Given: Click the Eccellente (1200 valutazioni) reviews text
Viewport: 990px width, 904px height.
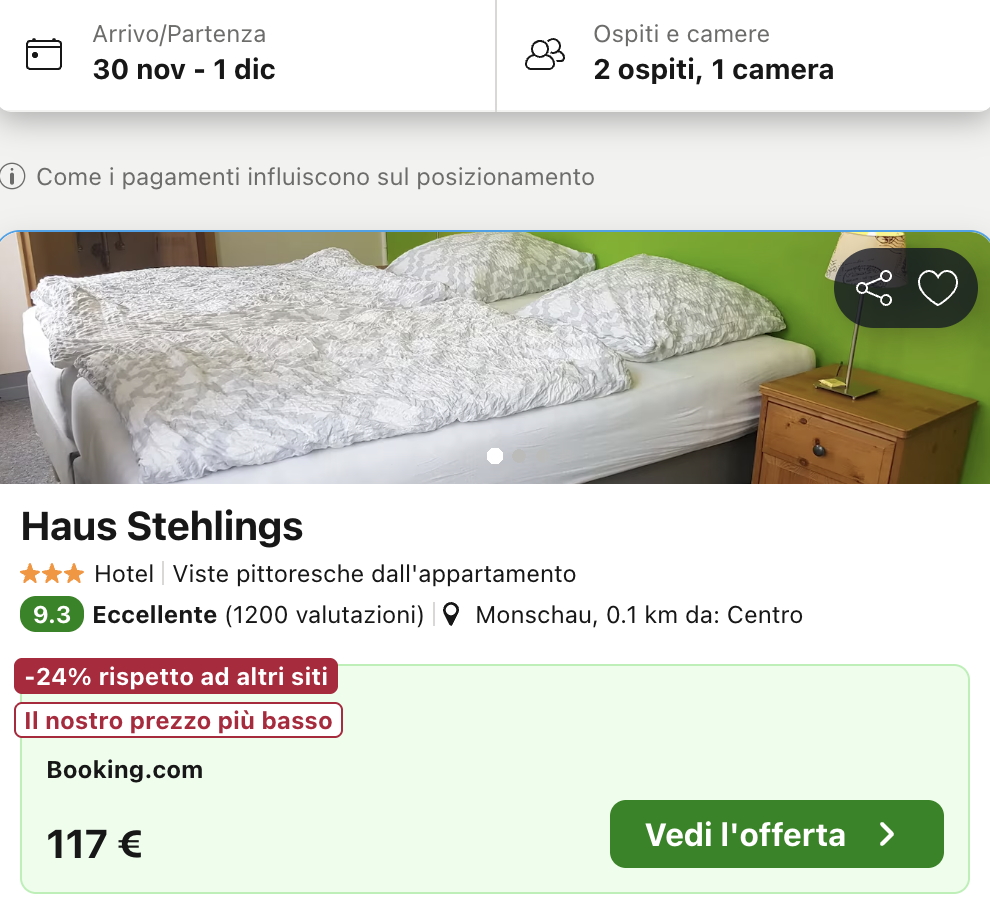Looking at the screenshot, I should point(258,615).
